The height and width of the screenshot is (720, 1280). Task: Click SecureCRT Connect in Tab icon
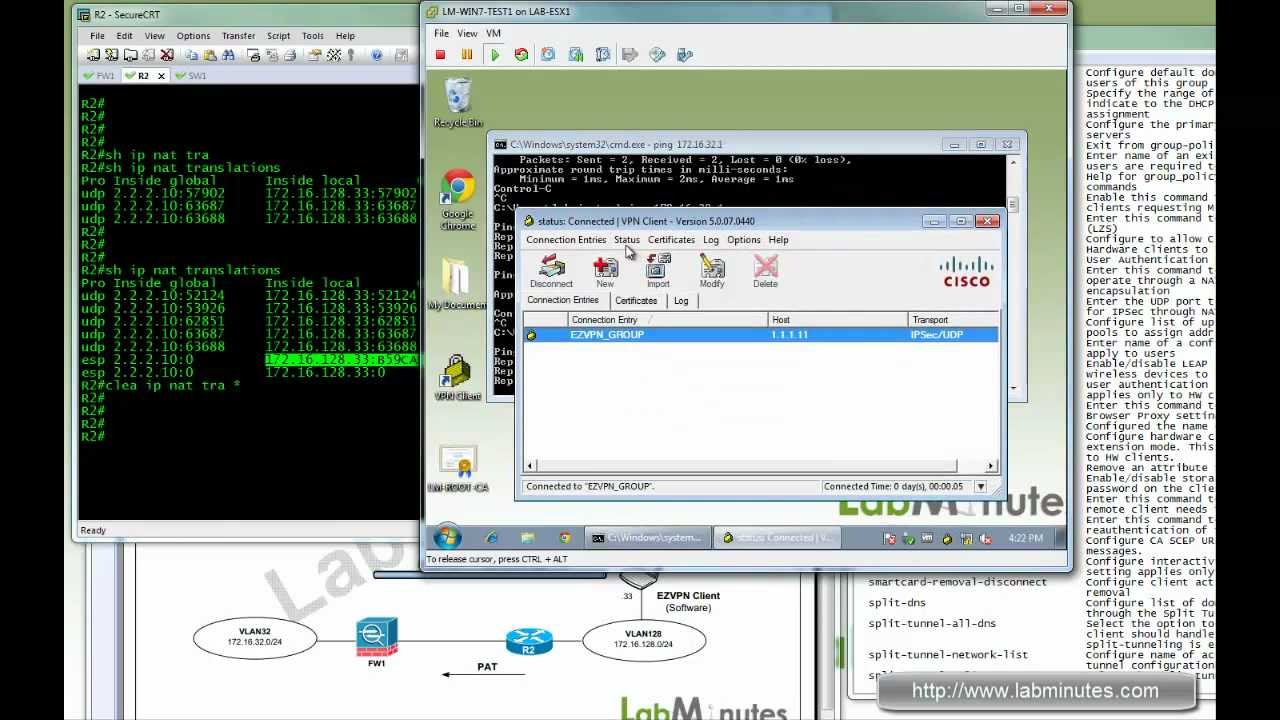(x=131, y=55)
